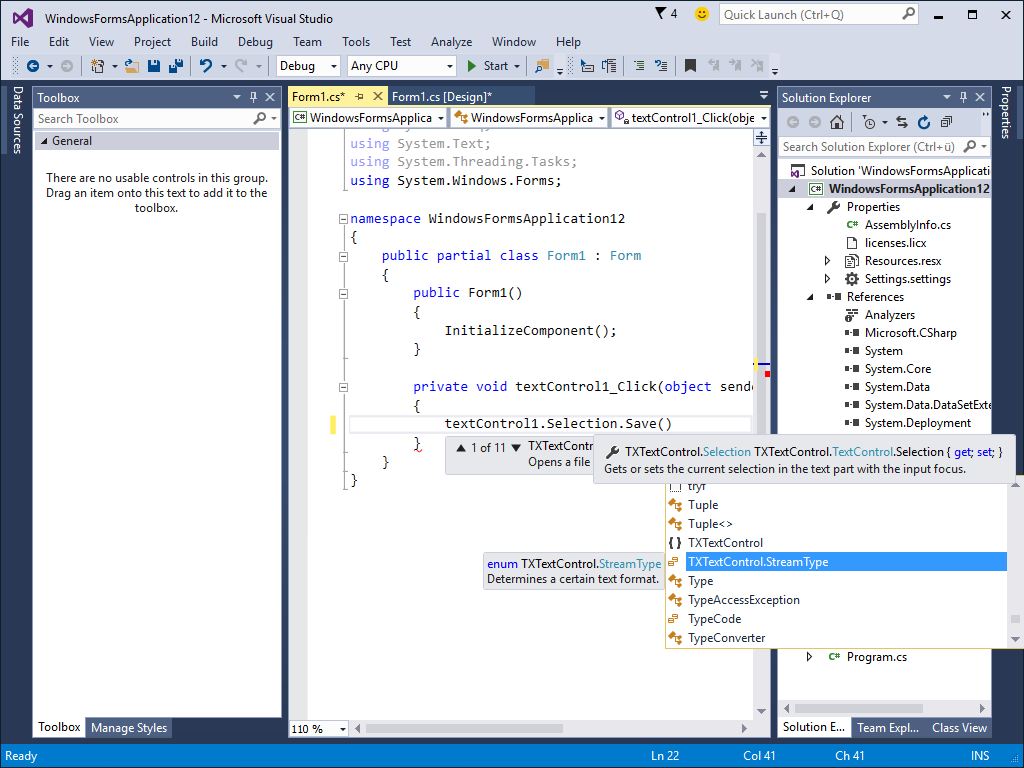
Task: Click the notifications flag icon
Action: (x=661, y=14)
